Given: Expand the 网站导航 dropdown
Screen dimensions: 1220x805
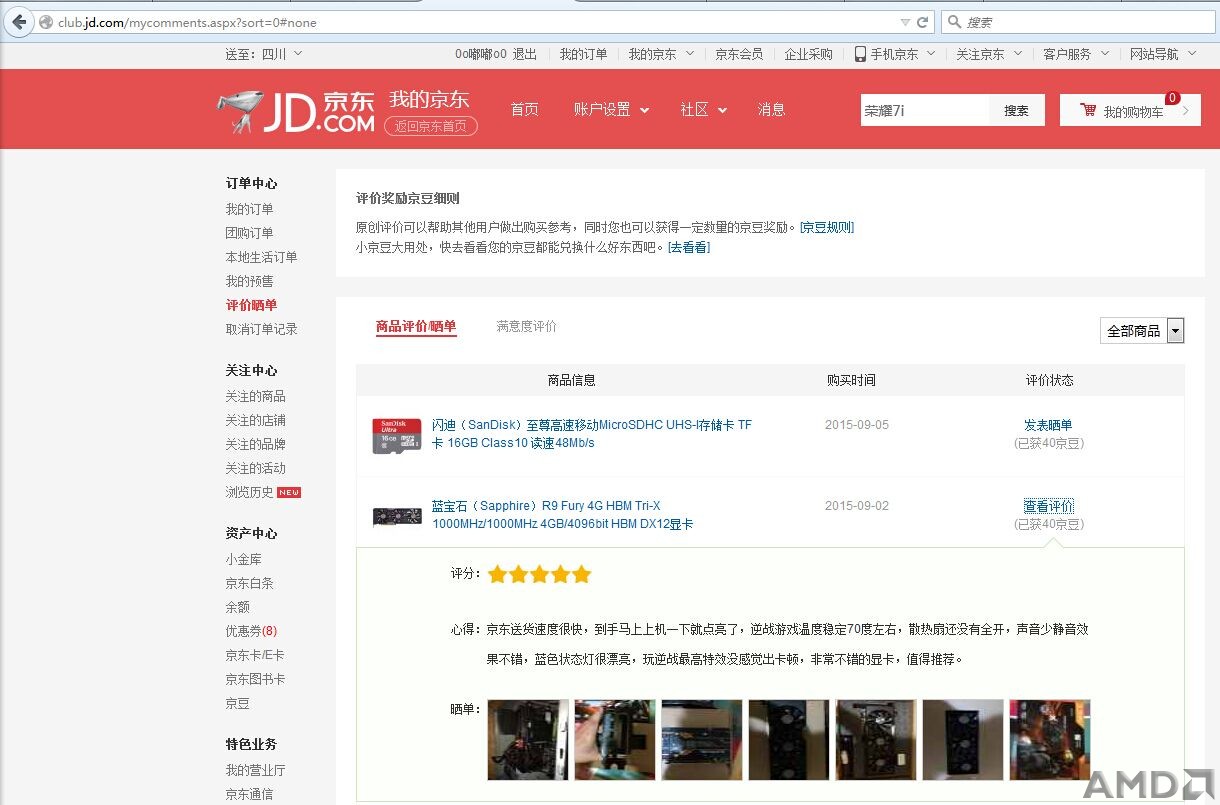Looking at the screenshot, I should pos(1163,54).
